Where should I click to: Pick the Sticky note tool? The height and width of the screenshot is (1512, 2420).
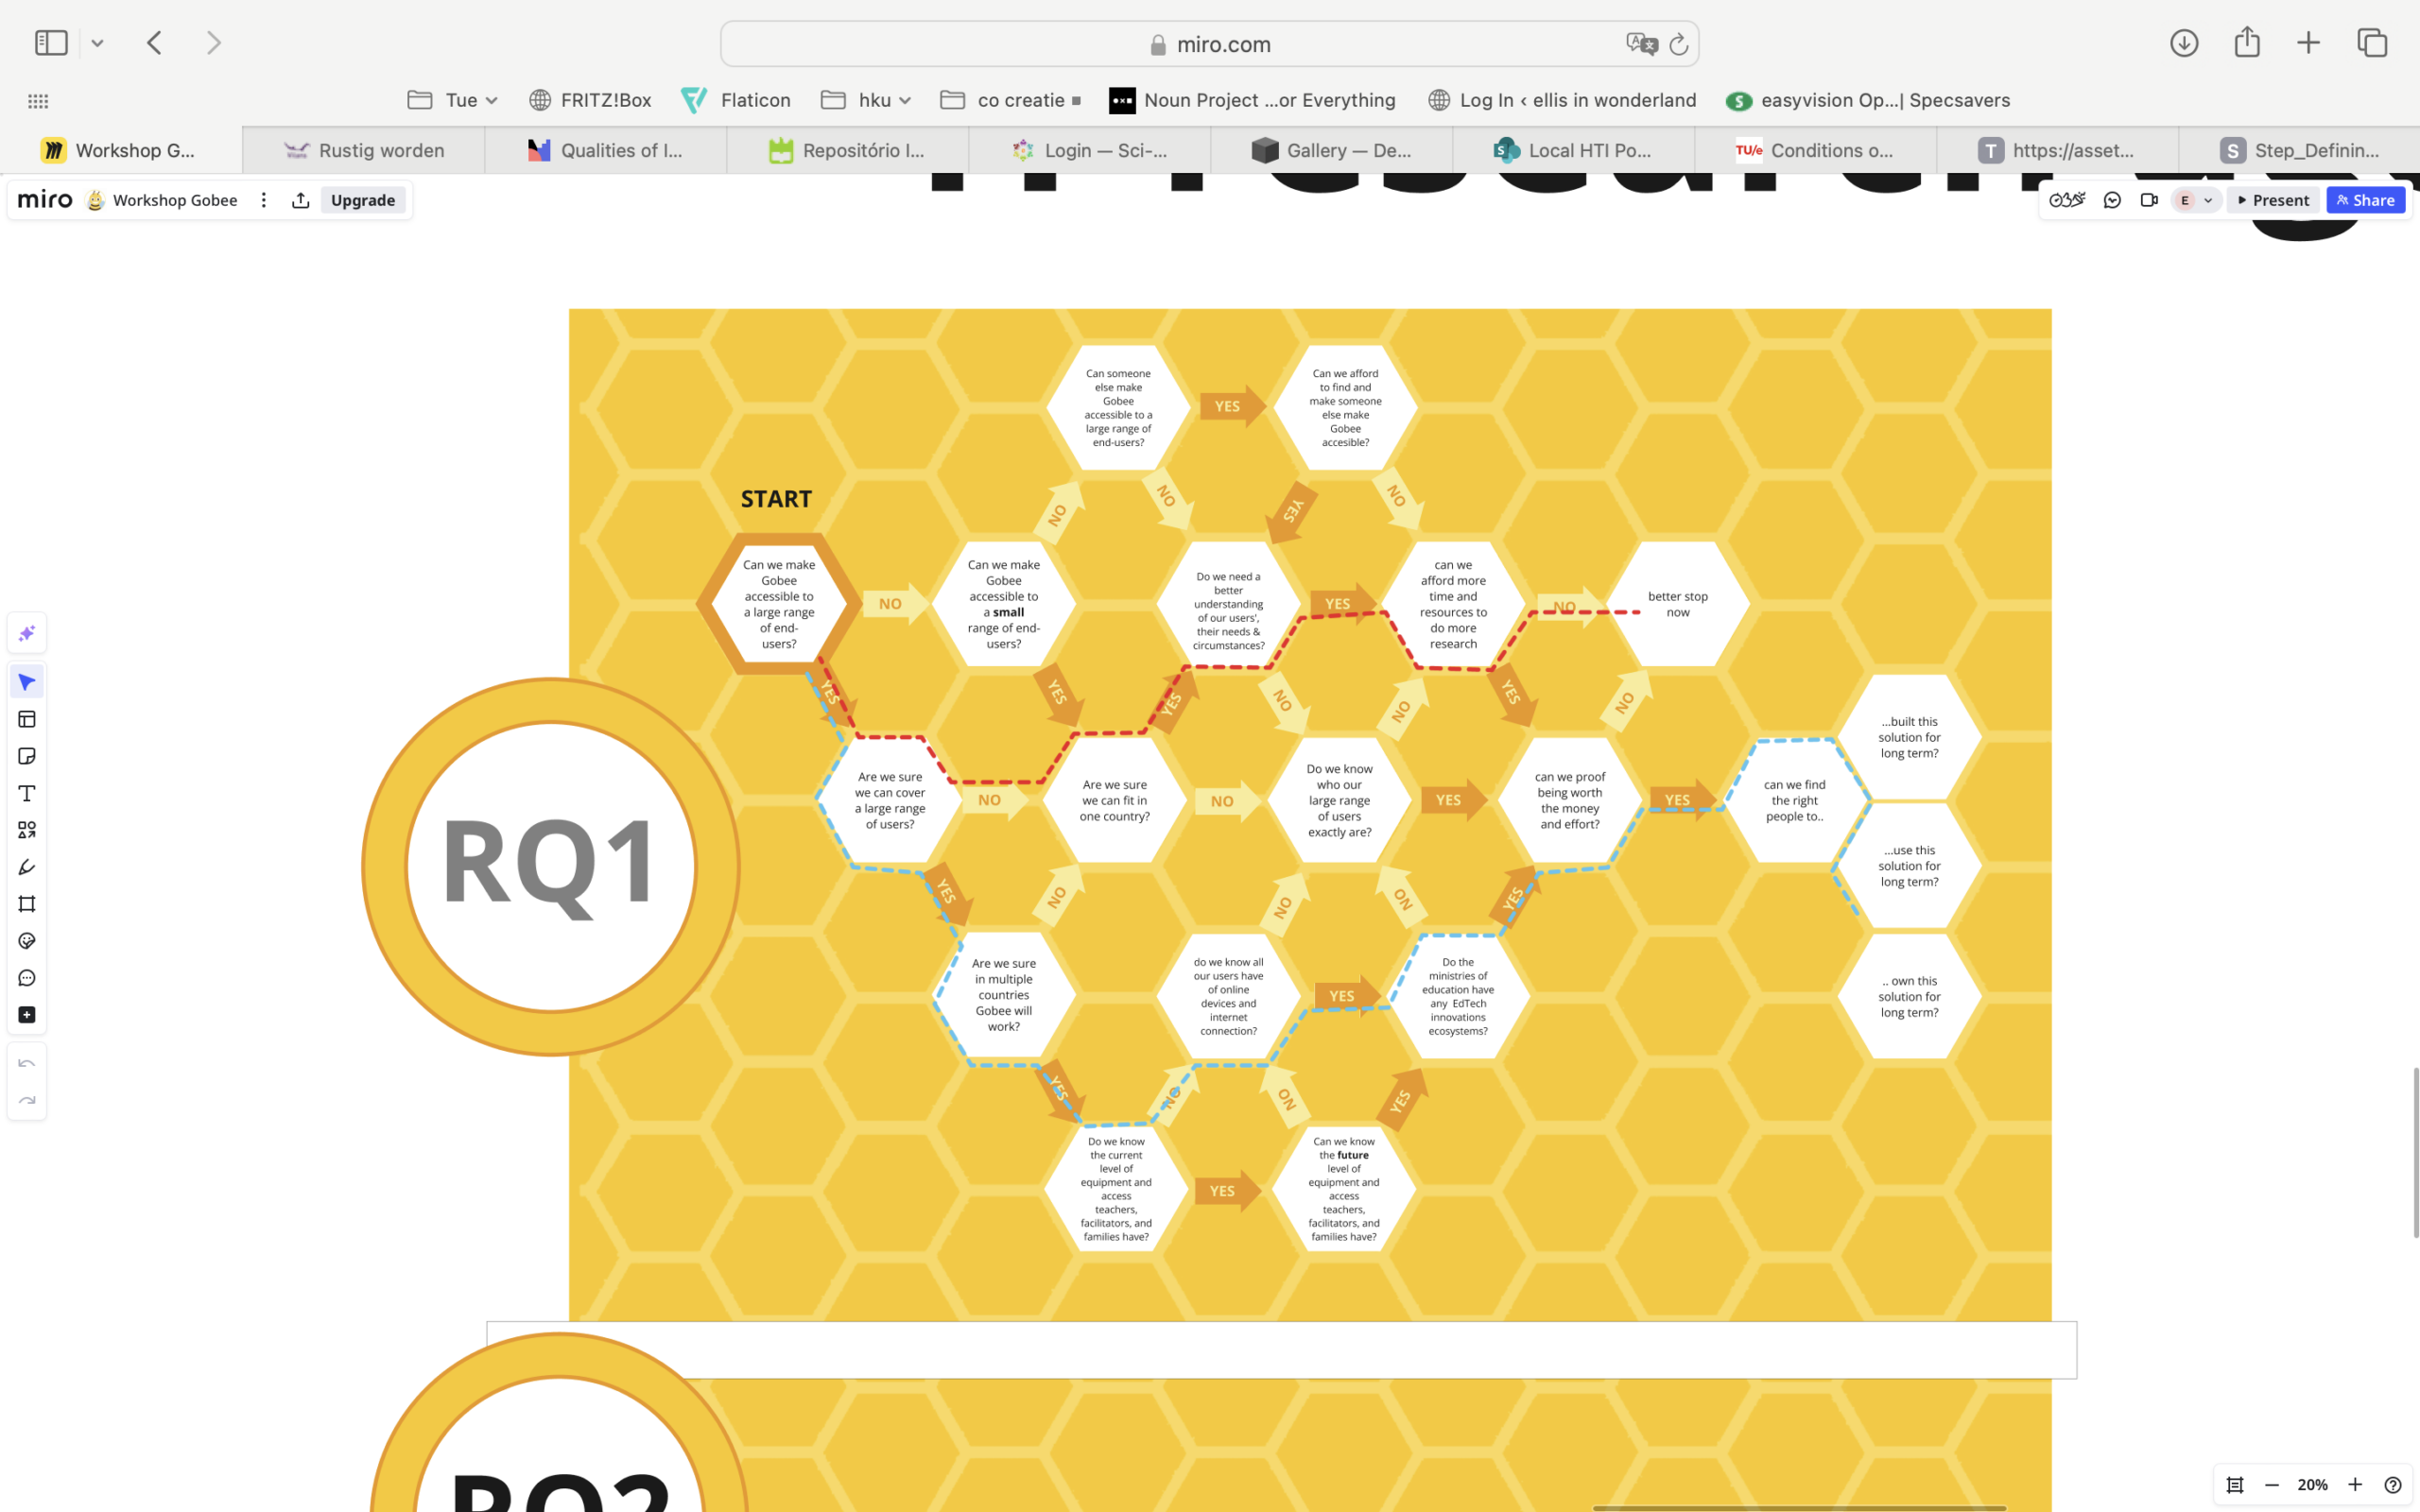click(27, 756)
